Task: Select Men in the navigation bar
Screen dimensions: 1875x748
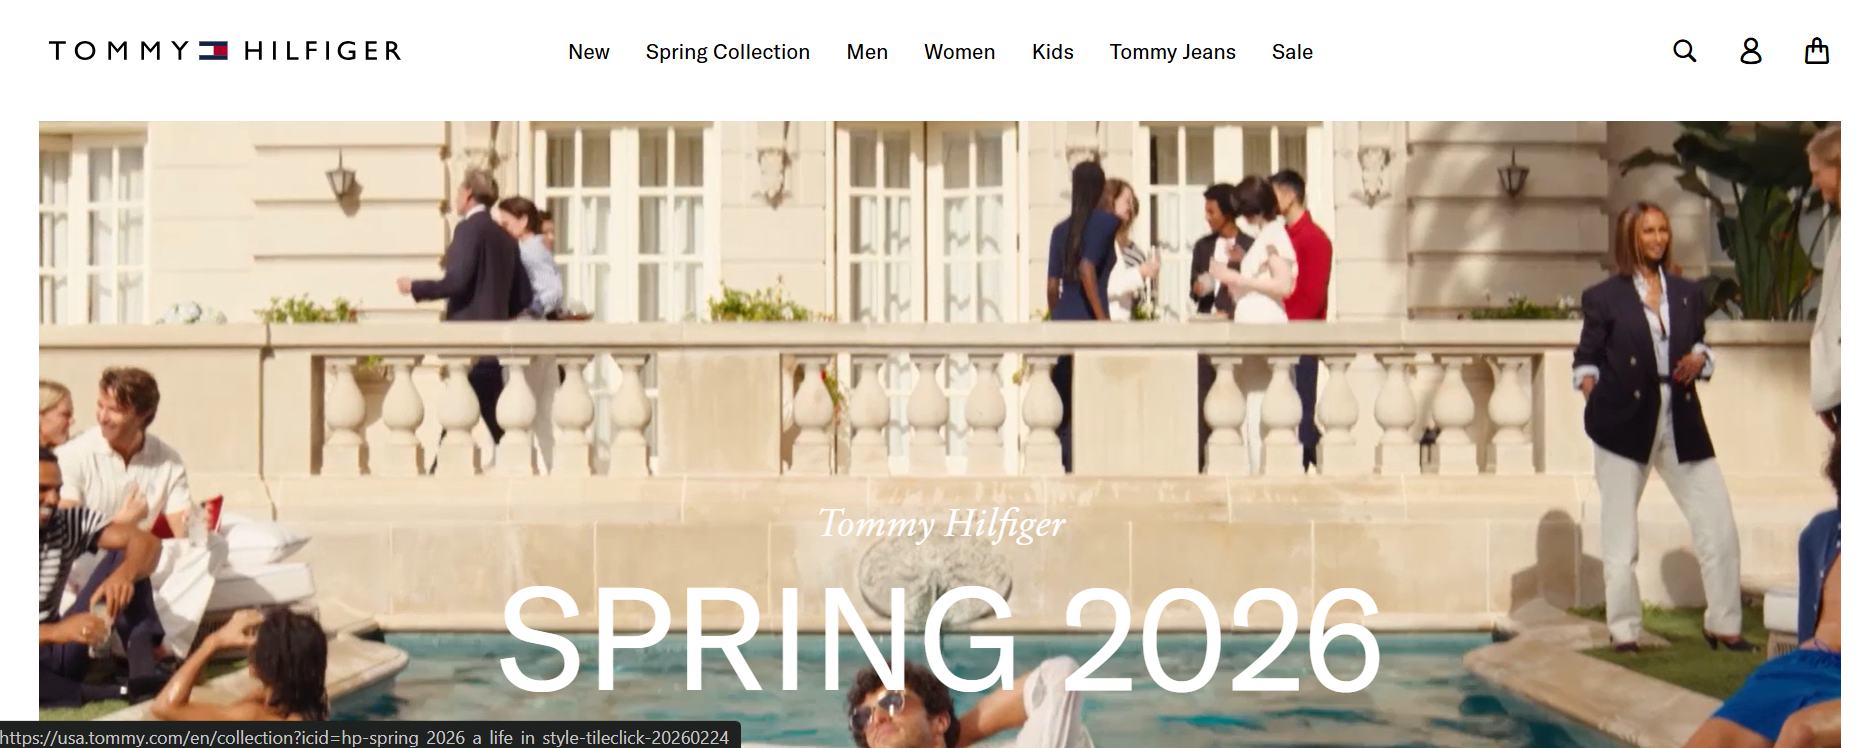Action: (x=867, y=52)
